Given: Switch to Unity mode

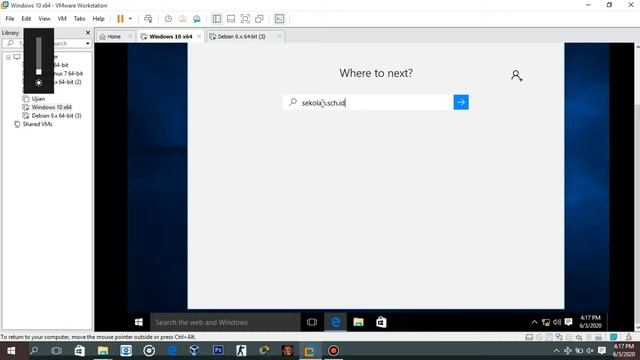Looking at the screenshot, I should [259, 19].
